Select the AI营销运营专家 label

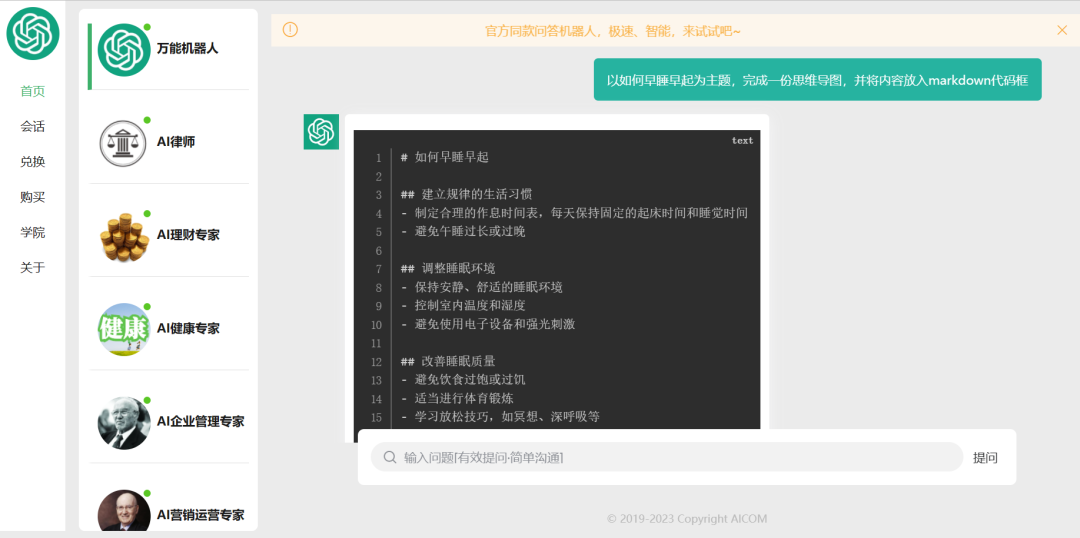(200, 515)
